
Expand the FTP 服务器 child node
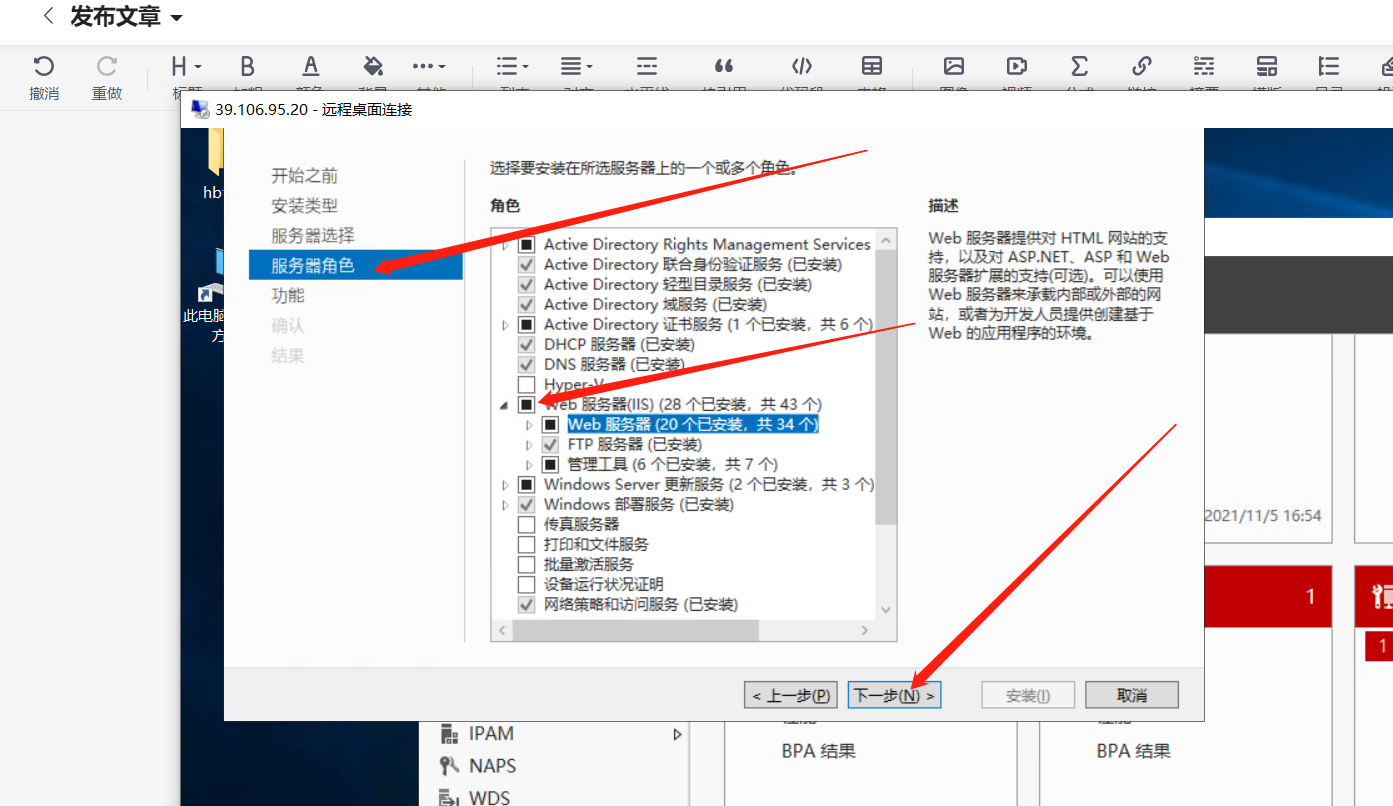(530, 444)
